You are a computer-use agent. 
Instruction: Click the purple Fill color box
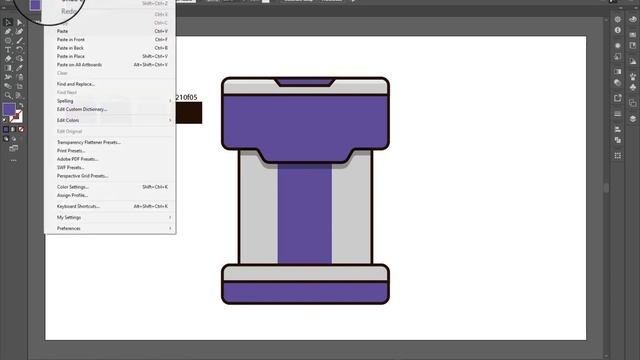(9, 109)
